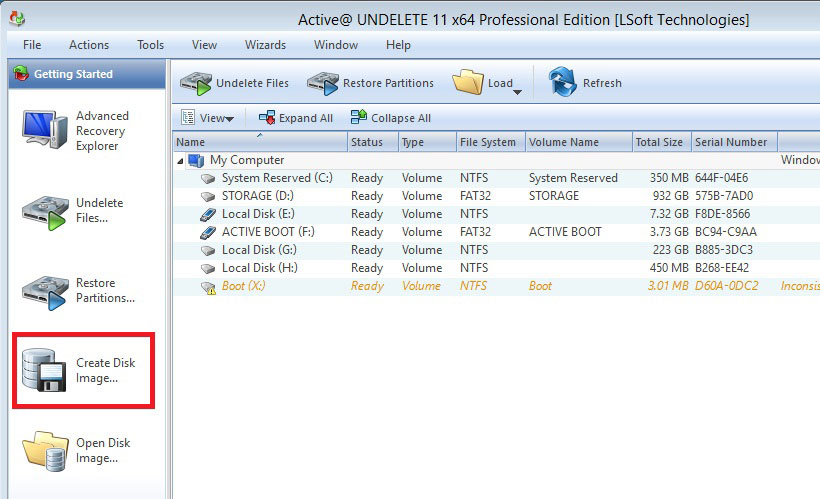
Task: Select the STORAGE (D:) volume name
Action: click(x=258, y=196)
